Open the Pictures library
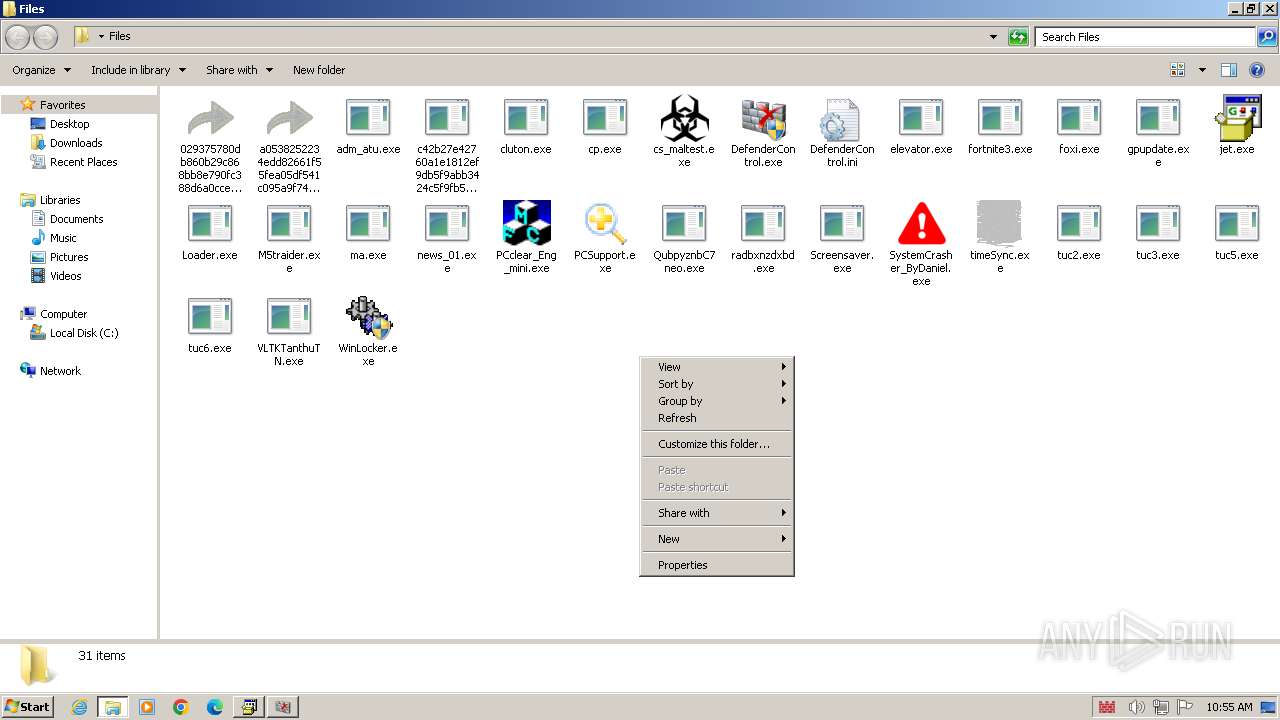 pos(59,257)
